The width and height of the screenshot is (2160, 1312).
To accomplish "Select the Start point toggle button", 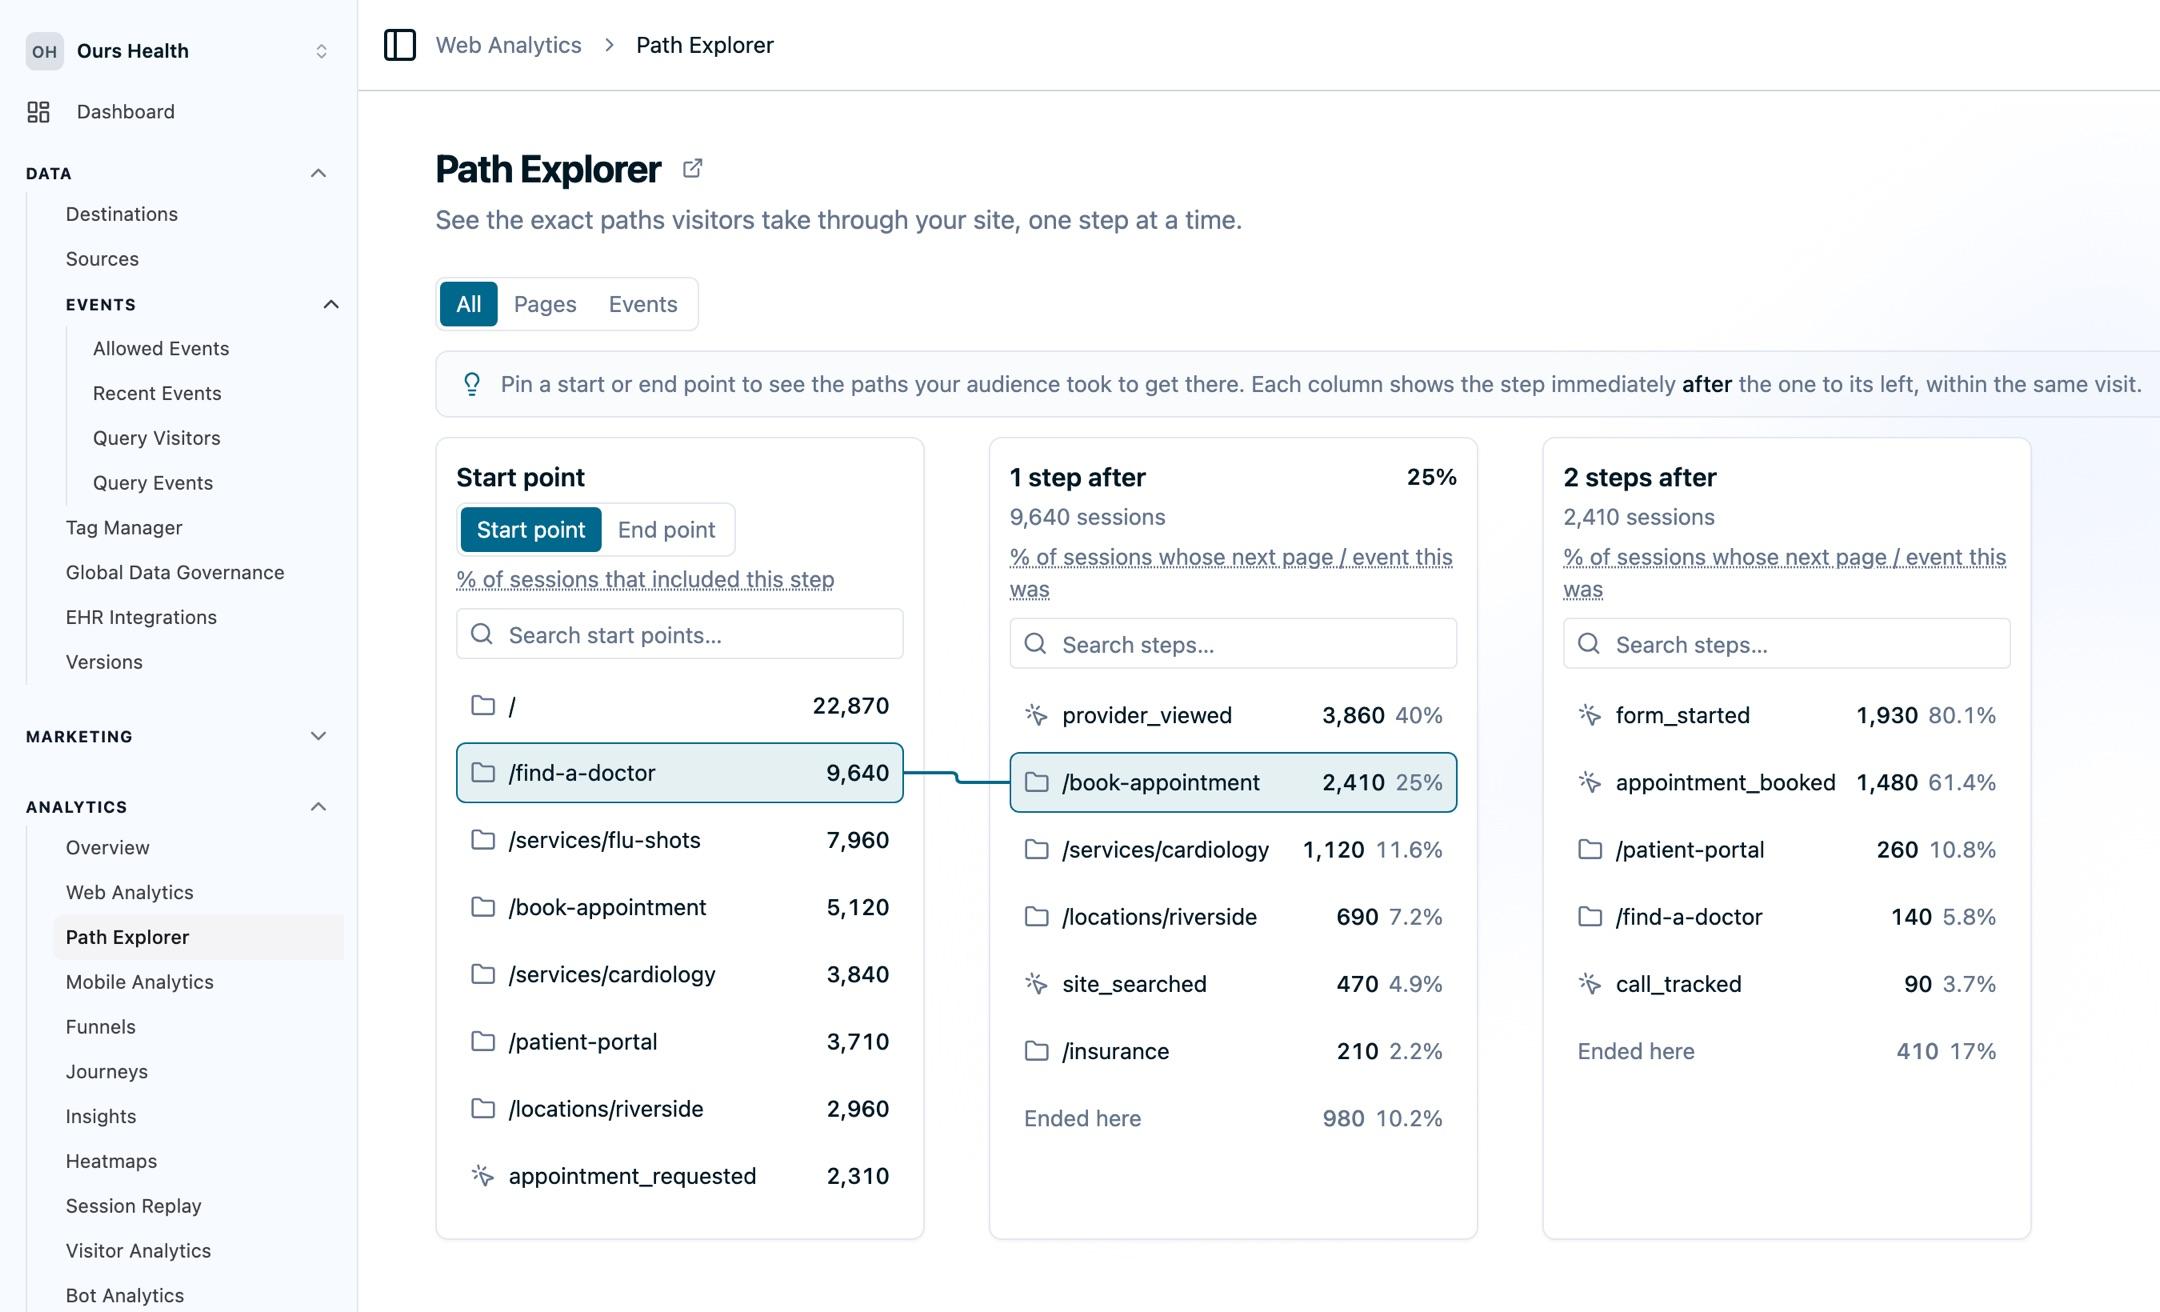I will click(531, 529).
